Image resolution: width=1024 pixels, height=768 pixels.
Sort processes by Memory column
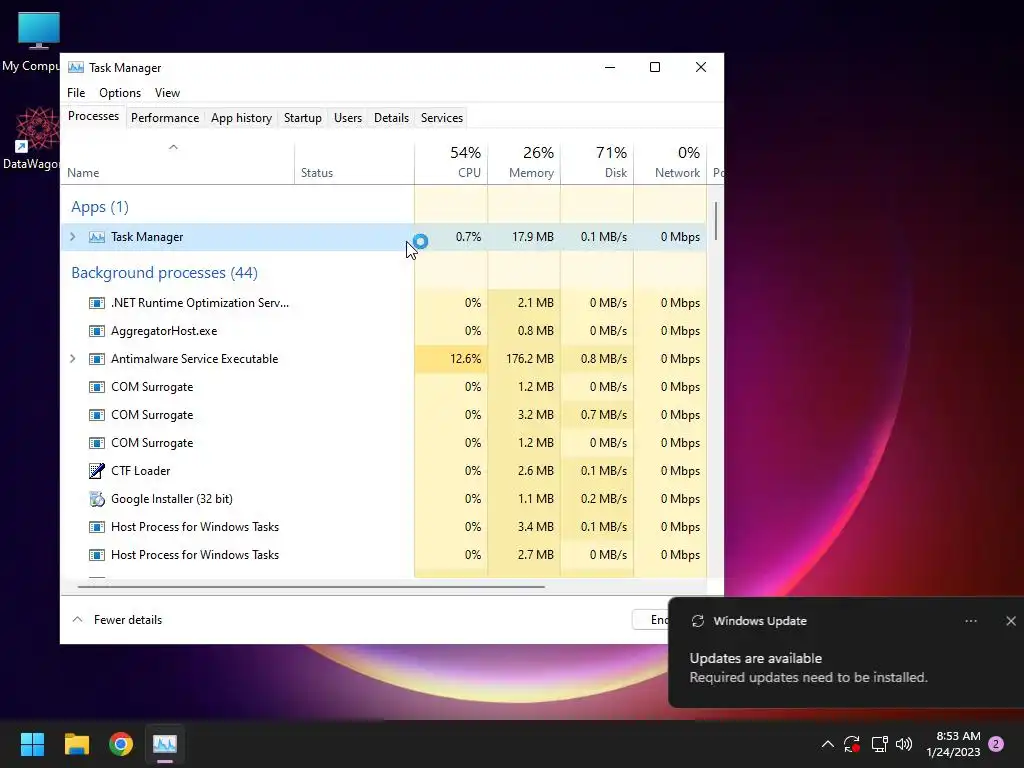524,162
